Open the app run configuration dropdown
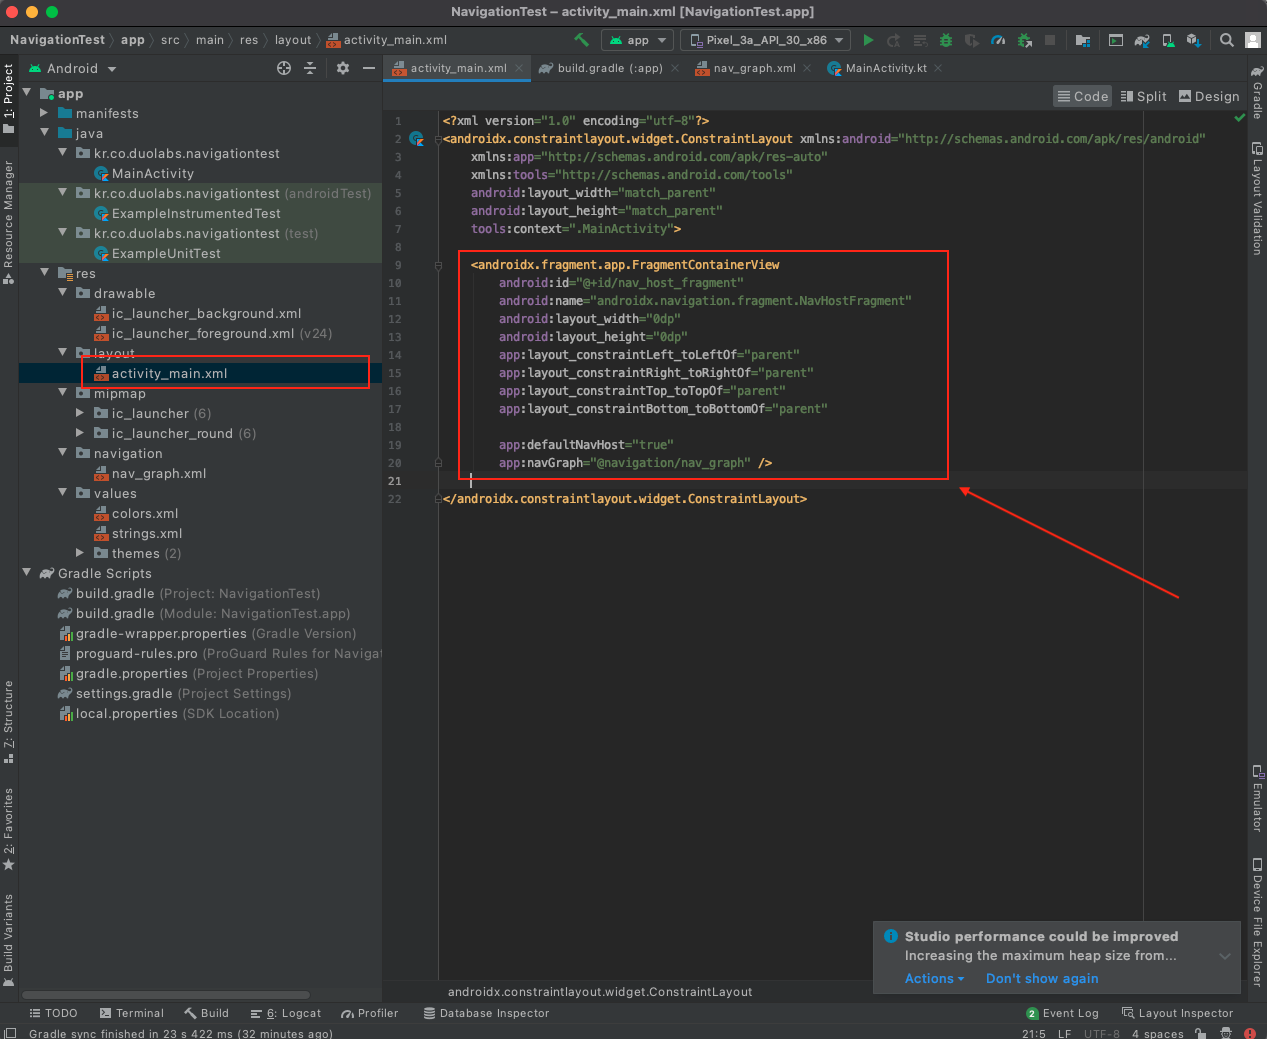The width and height of the screenshot is (1267, 1039). pos(637,40)
